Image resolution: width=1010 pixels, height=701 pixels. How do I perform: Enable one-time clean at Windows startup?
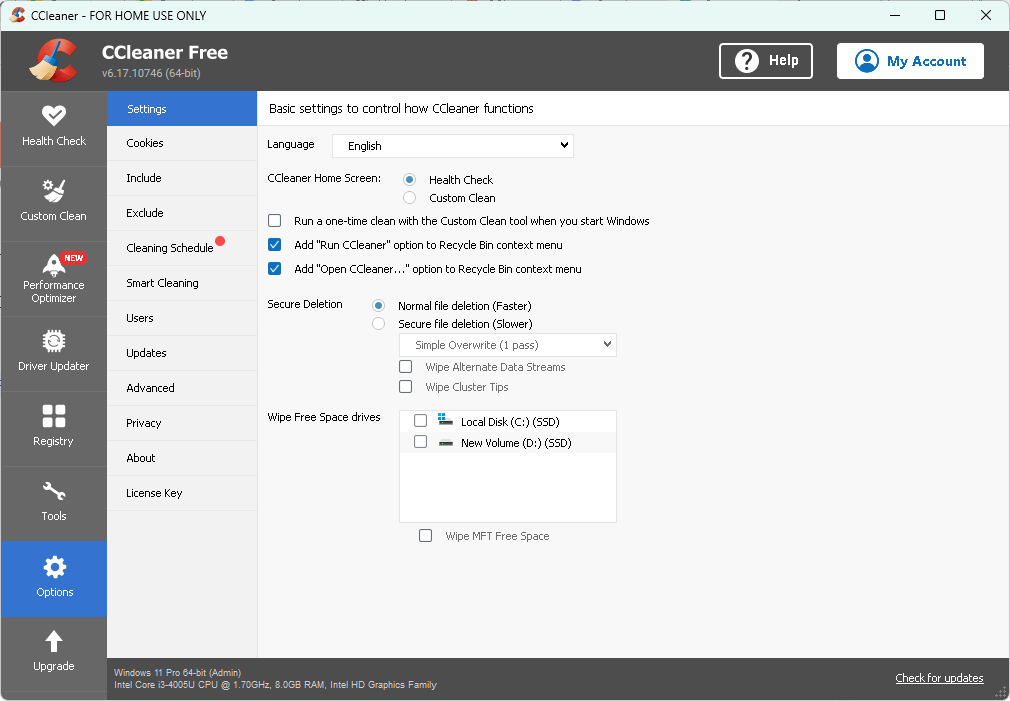(x=275, y=221)
